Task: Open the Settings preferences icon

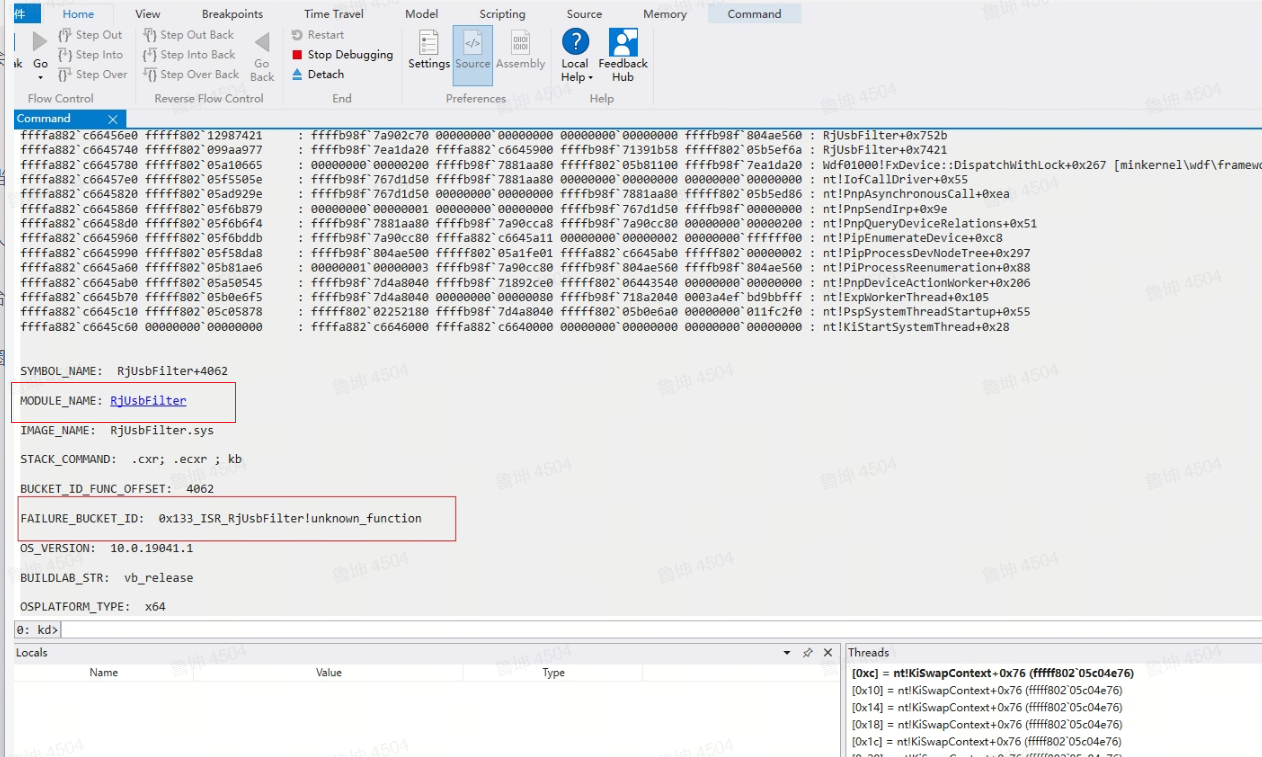Action: coord(429,49)
